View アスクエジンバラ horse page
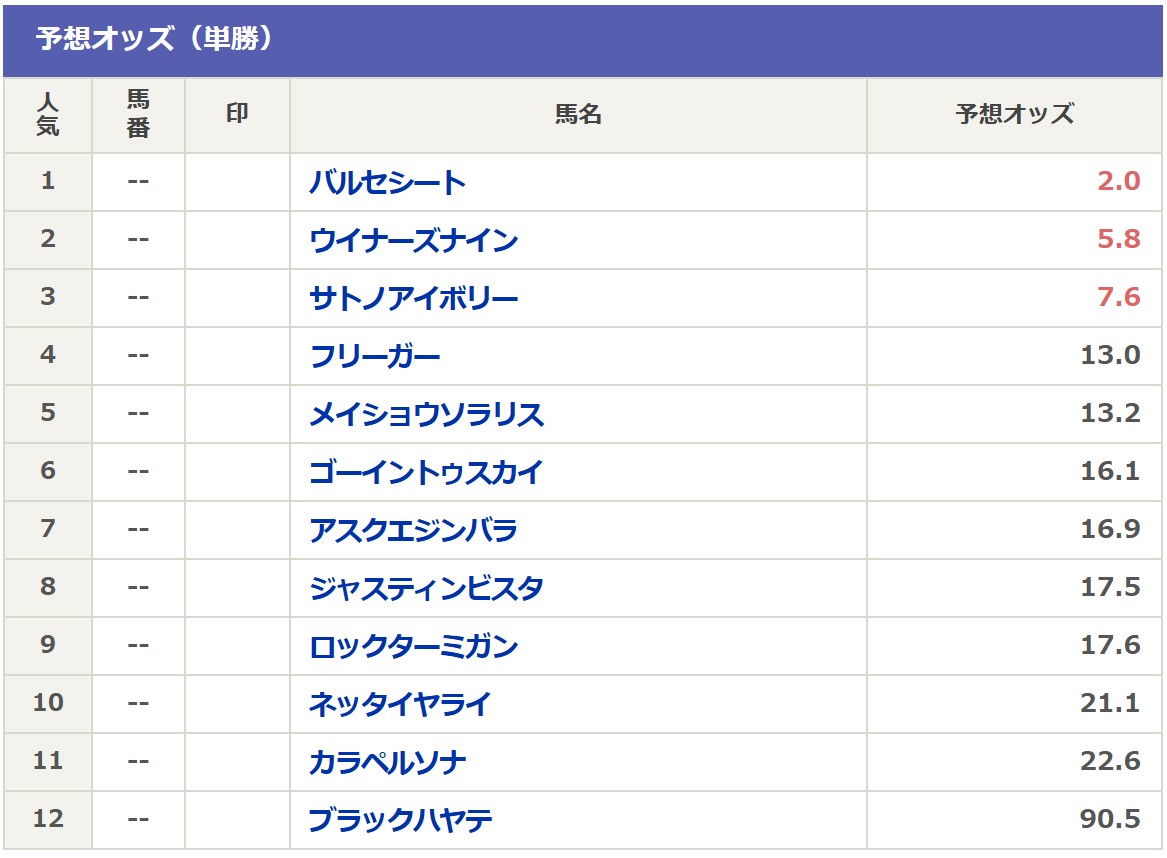 [413, 530]
